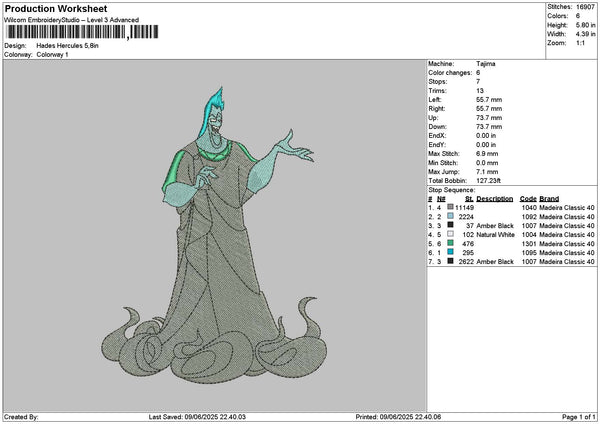Click the design name 'Hades Hercules 5,8in'
Screen dimensions: 600x424
click(x=67, y=46)
